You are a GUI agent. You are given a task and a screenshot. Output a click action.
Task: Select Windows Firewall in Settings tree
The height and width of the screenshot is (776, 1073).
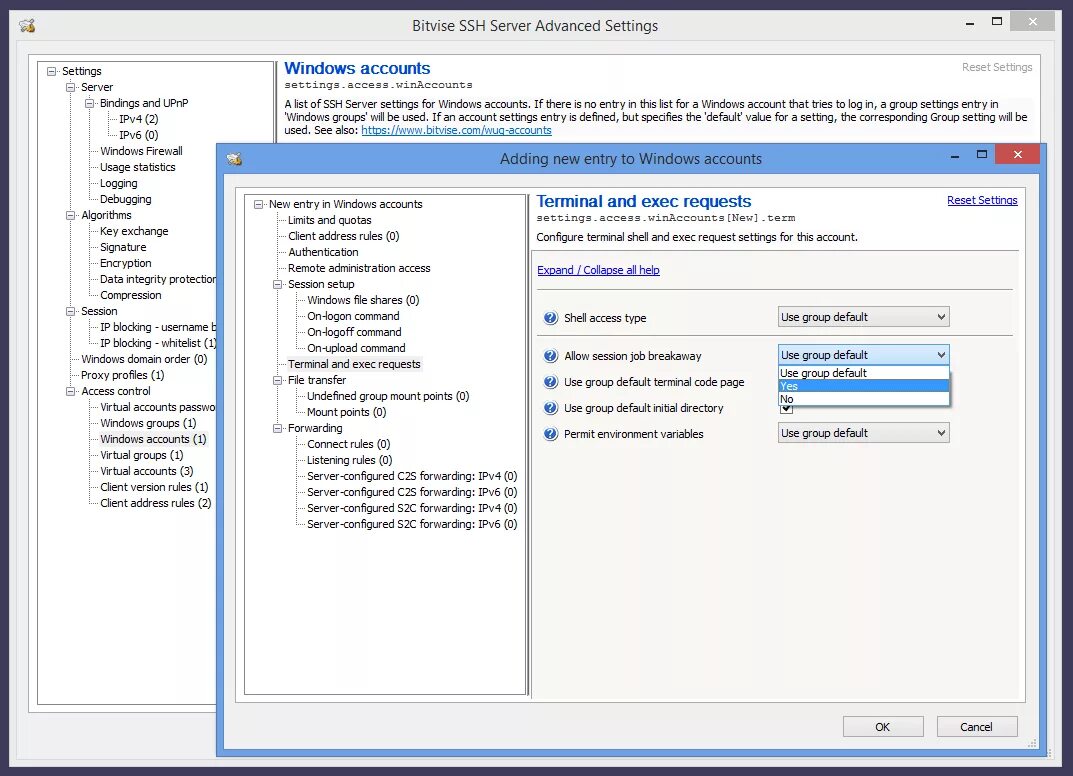[x=142, y=151]
